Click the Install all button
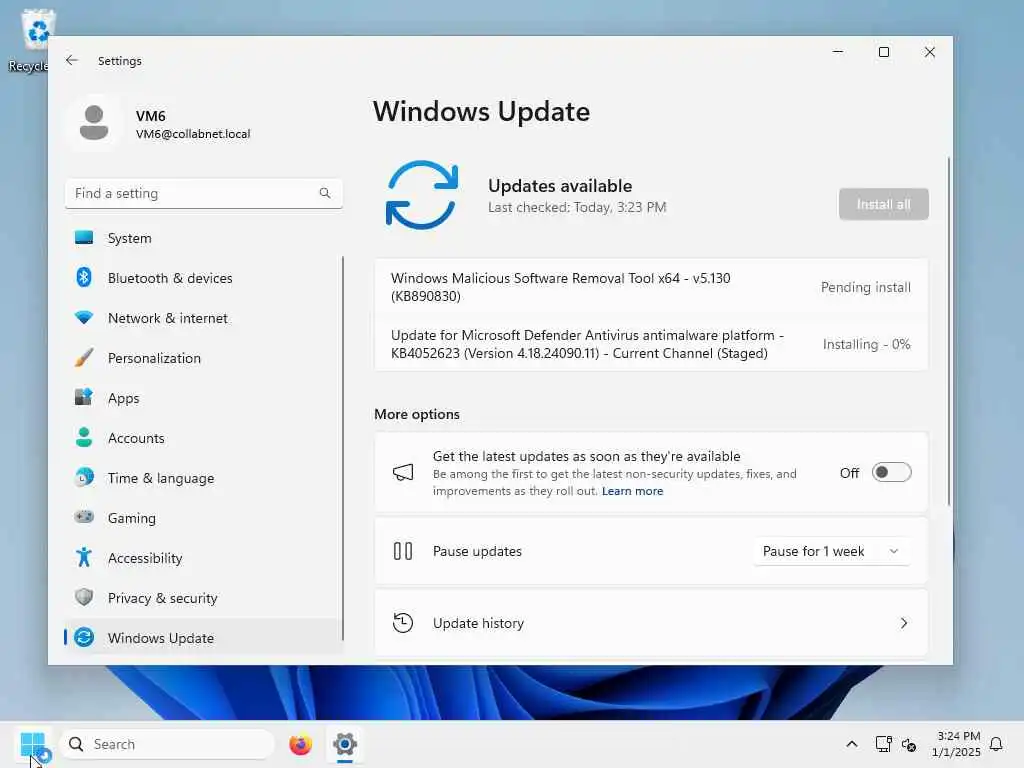This screenshot has height=768, width=1024. click(883, 204)
